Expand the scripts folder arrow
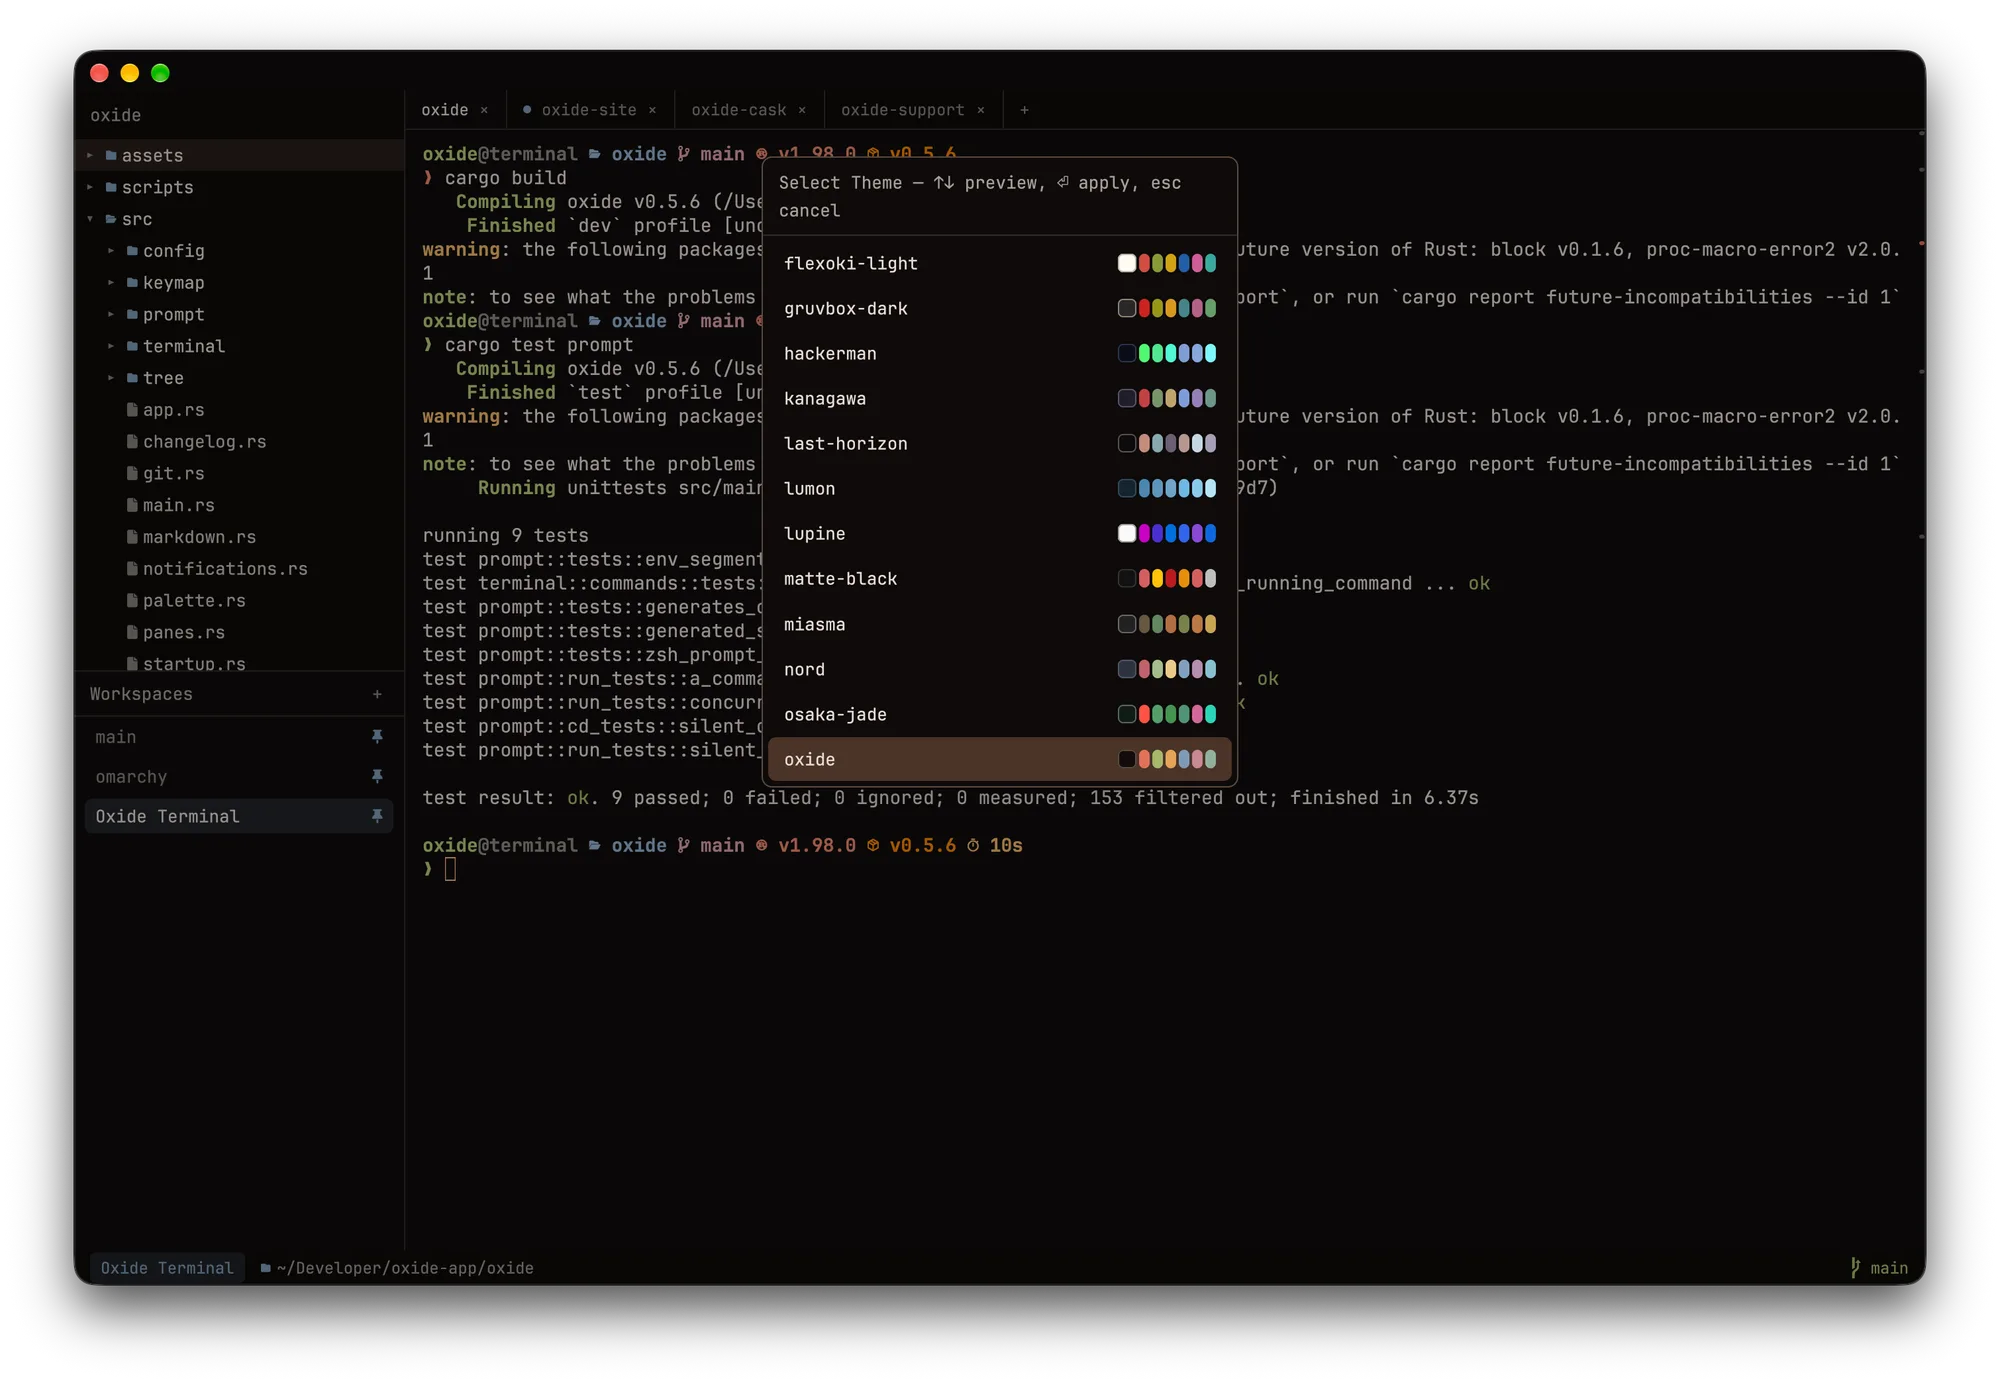2000x1383 pixels. pos(90,187)
